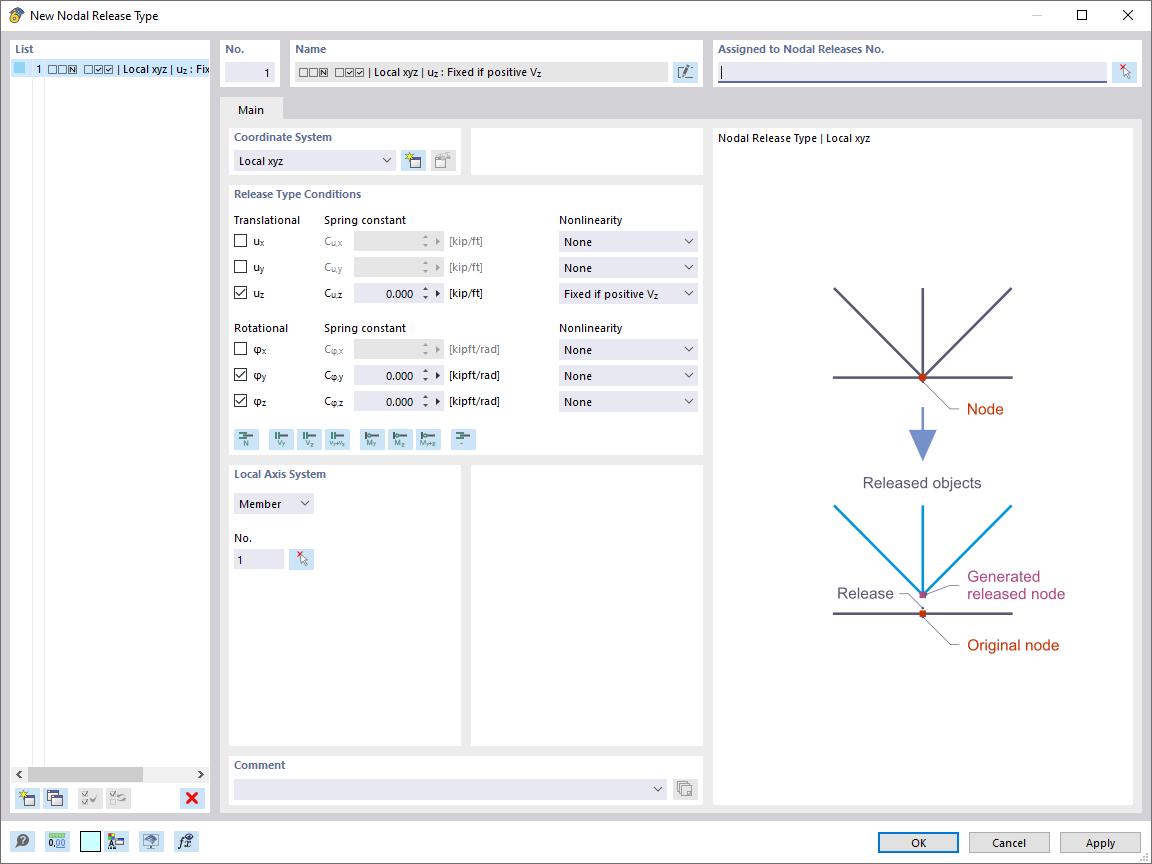Check the φx rotational release box
1152x864 pixels.
click(240, 348)
